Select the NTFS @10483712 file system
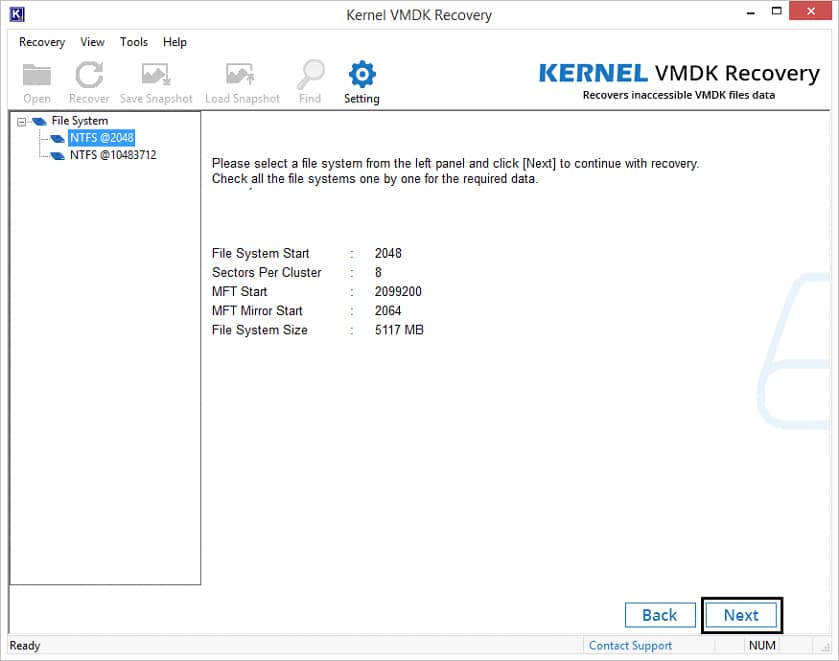Viewport: 839px width, 661px height. click(x=113, y=155)
